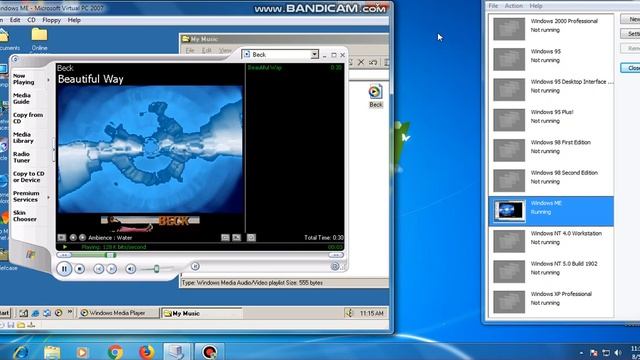640x360 pixels.
Task: Select previous visualization next to Ambience
Action: [73, 237]
